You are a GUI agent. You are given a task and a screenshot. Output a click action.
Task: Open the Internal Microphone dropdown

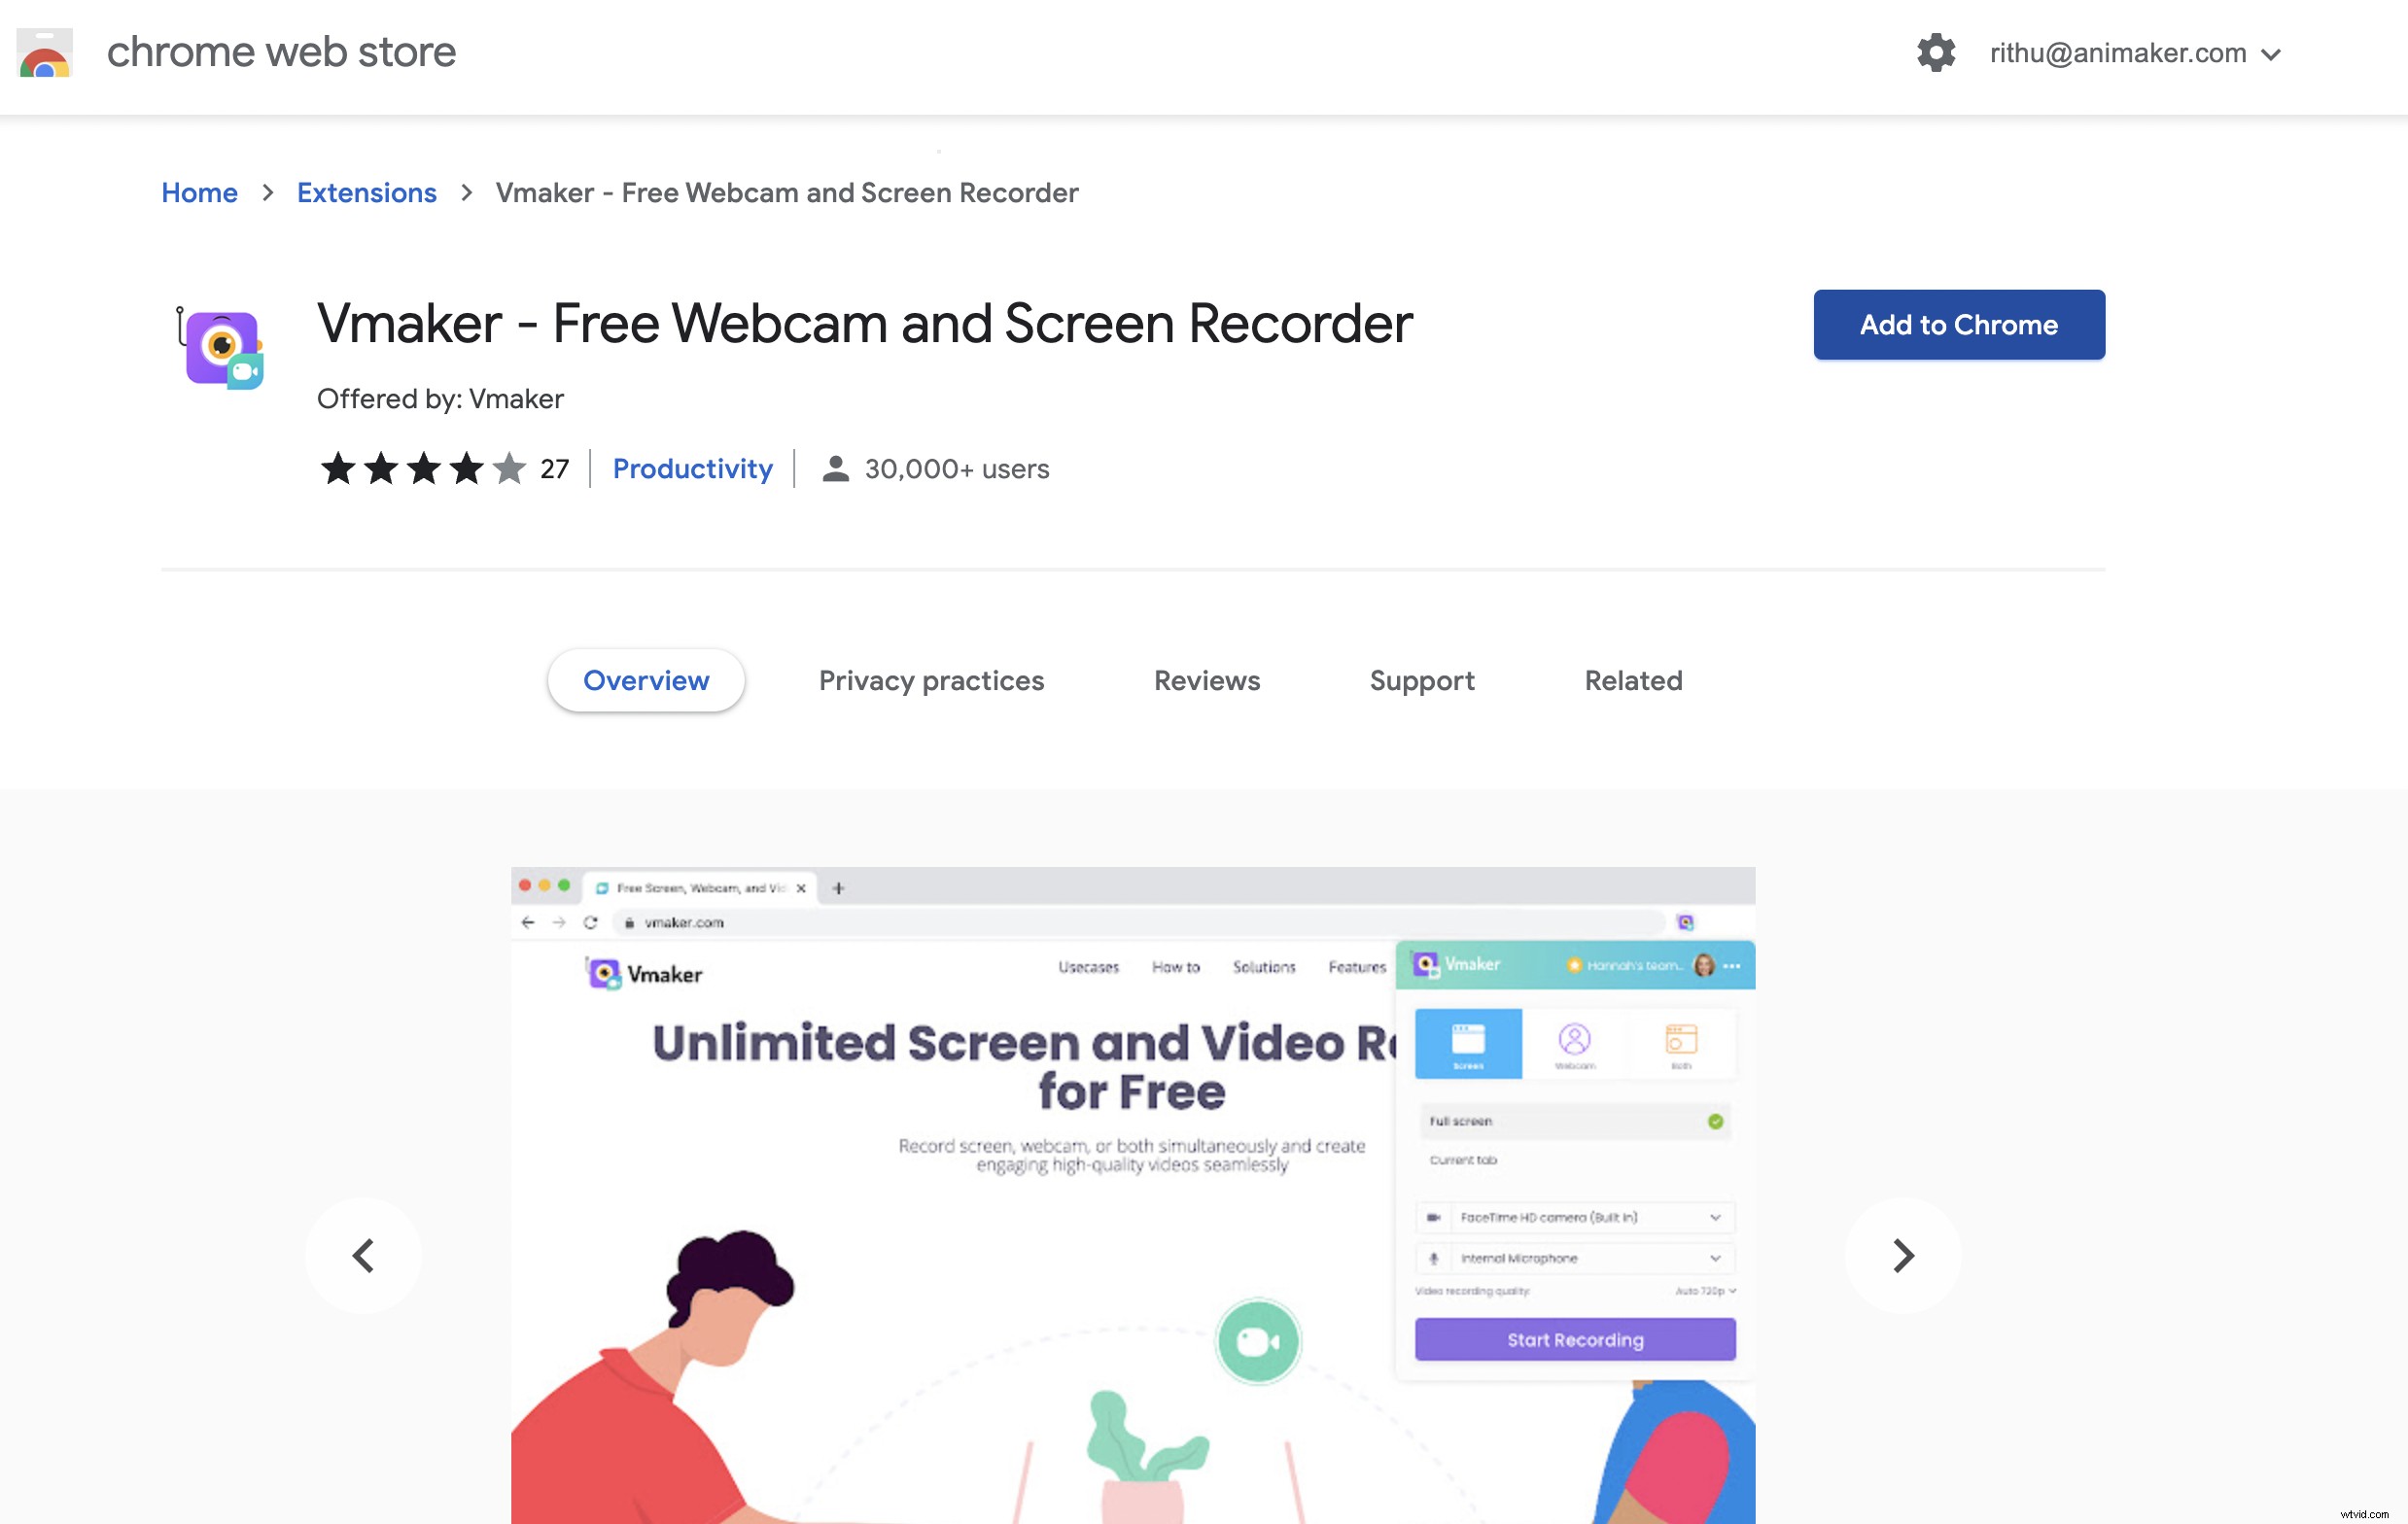tap(1716, 1258)
